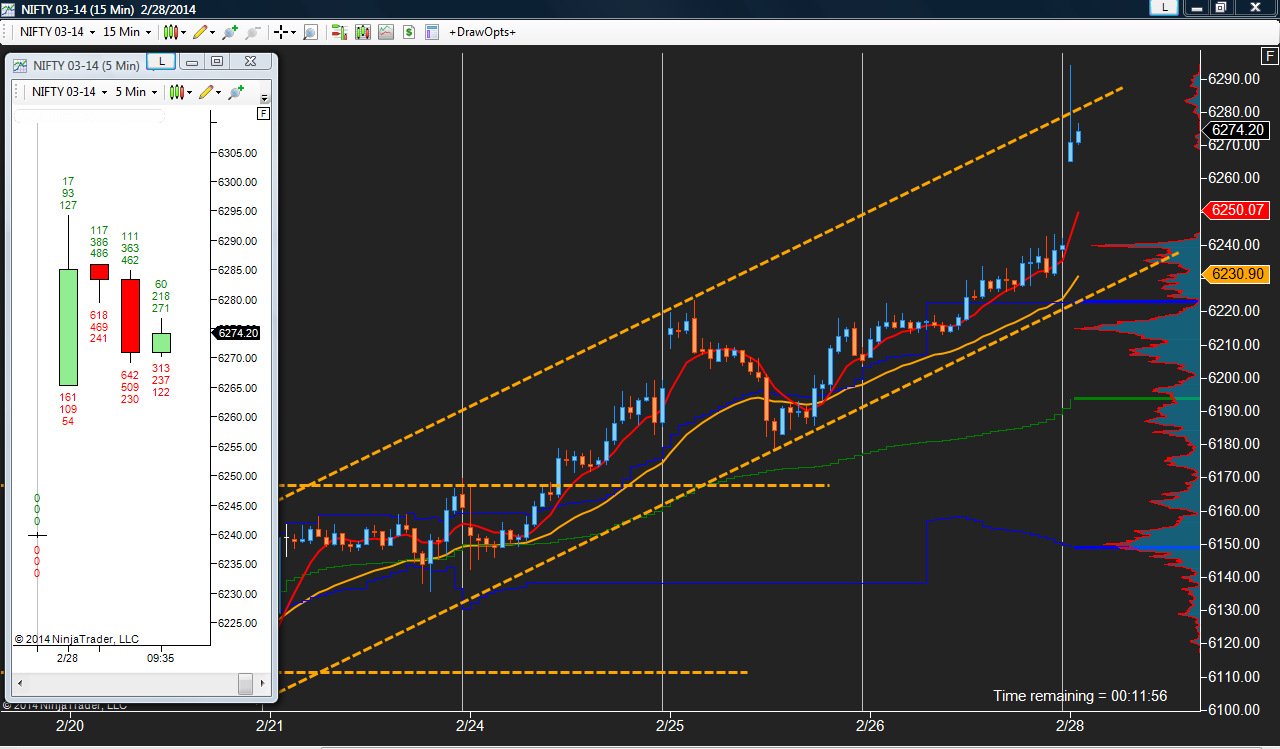
Task: Open the 5 Min interval dropdown
Action: pos(136,92)
